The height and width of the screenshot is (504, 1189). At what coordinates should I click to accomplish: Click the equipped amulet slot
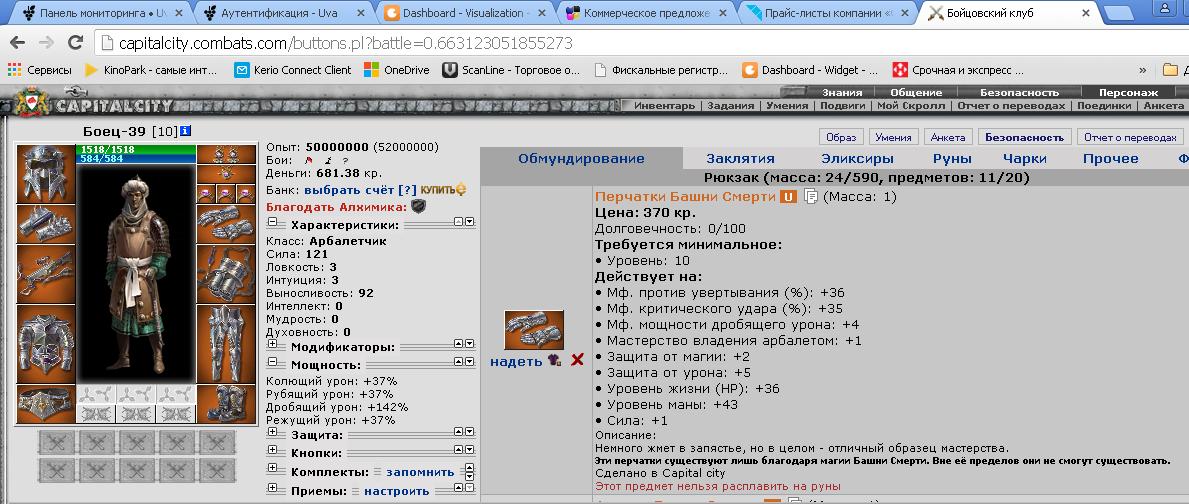[x=227, y=174]
